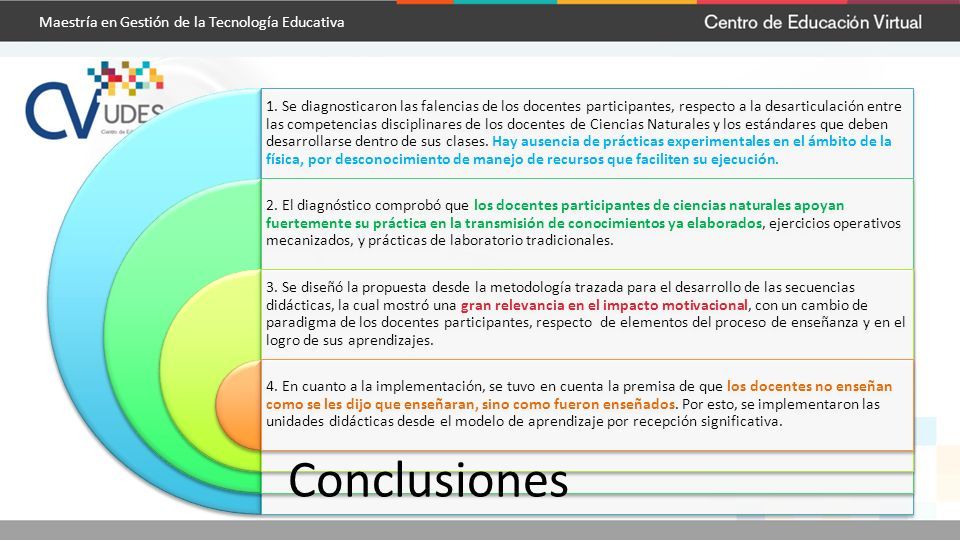Click the 'Maestría en Gestión de la Tecnología Educativa' header text
The height and width of the screenshot is (540, 960).
(x=192, y=23)
